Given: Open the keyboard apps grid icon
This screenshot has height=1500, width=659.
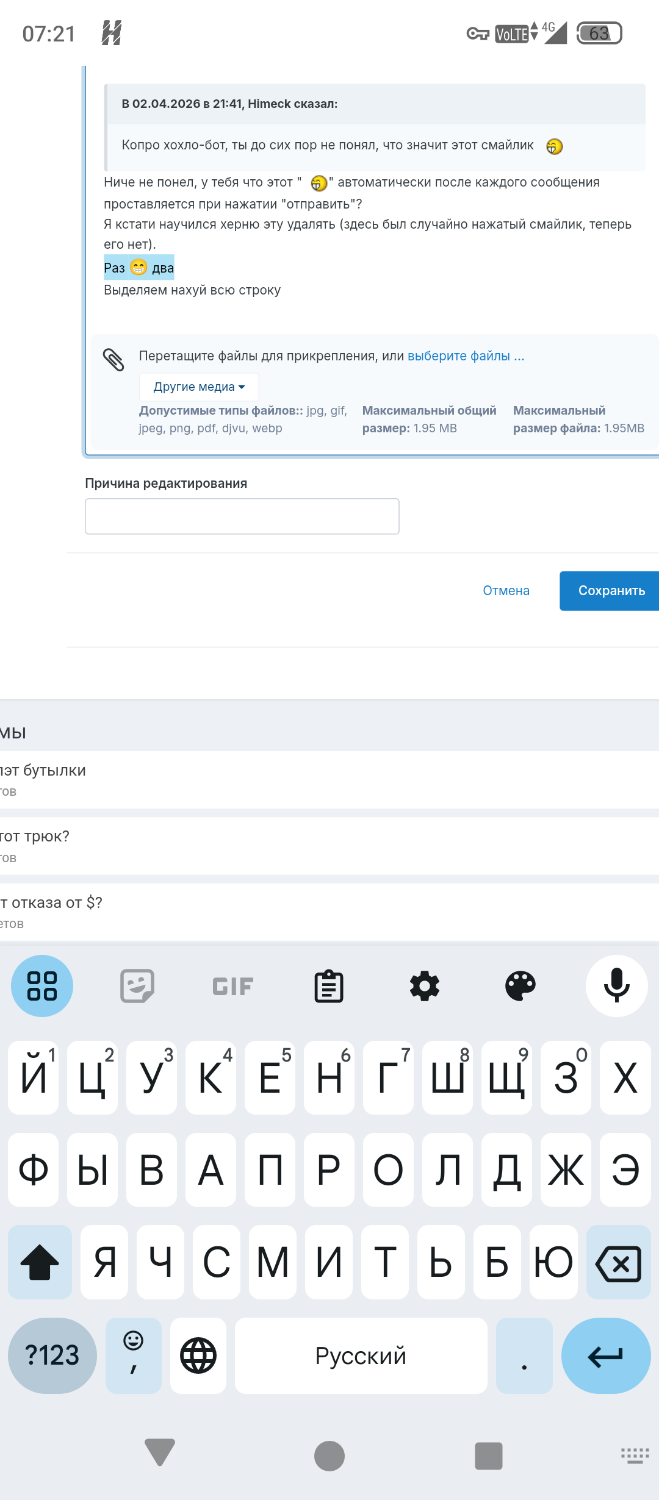Looking at the screenshot, I should (42, 986).
